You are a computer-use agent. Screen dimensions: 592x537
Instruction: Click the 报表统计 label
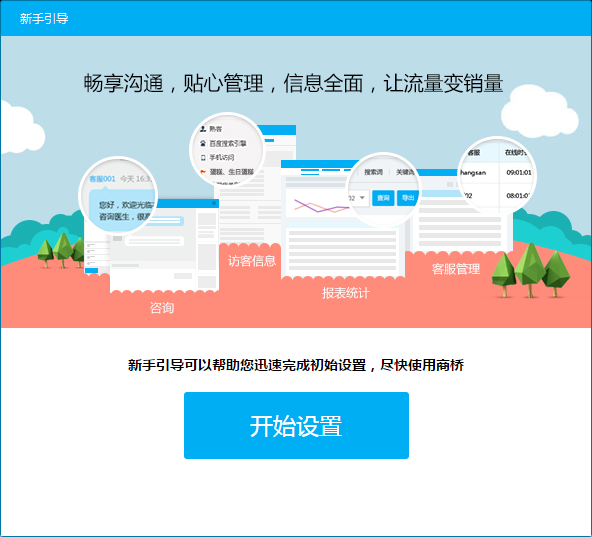click(x=345, y=293)
